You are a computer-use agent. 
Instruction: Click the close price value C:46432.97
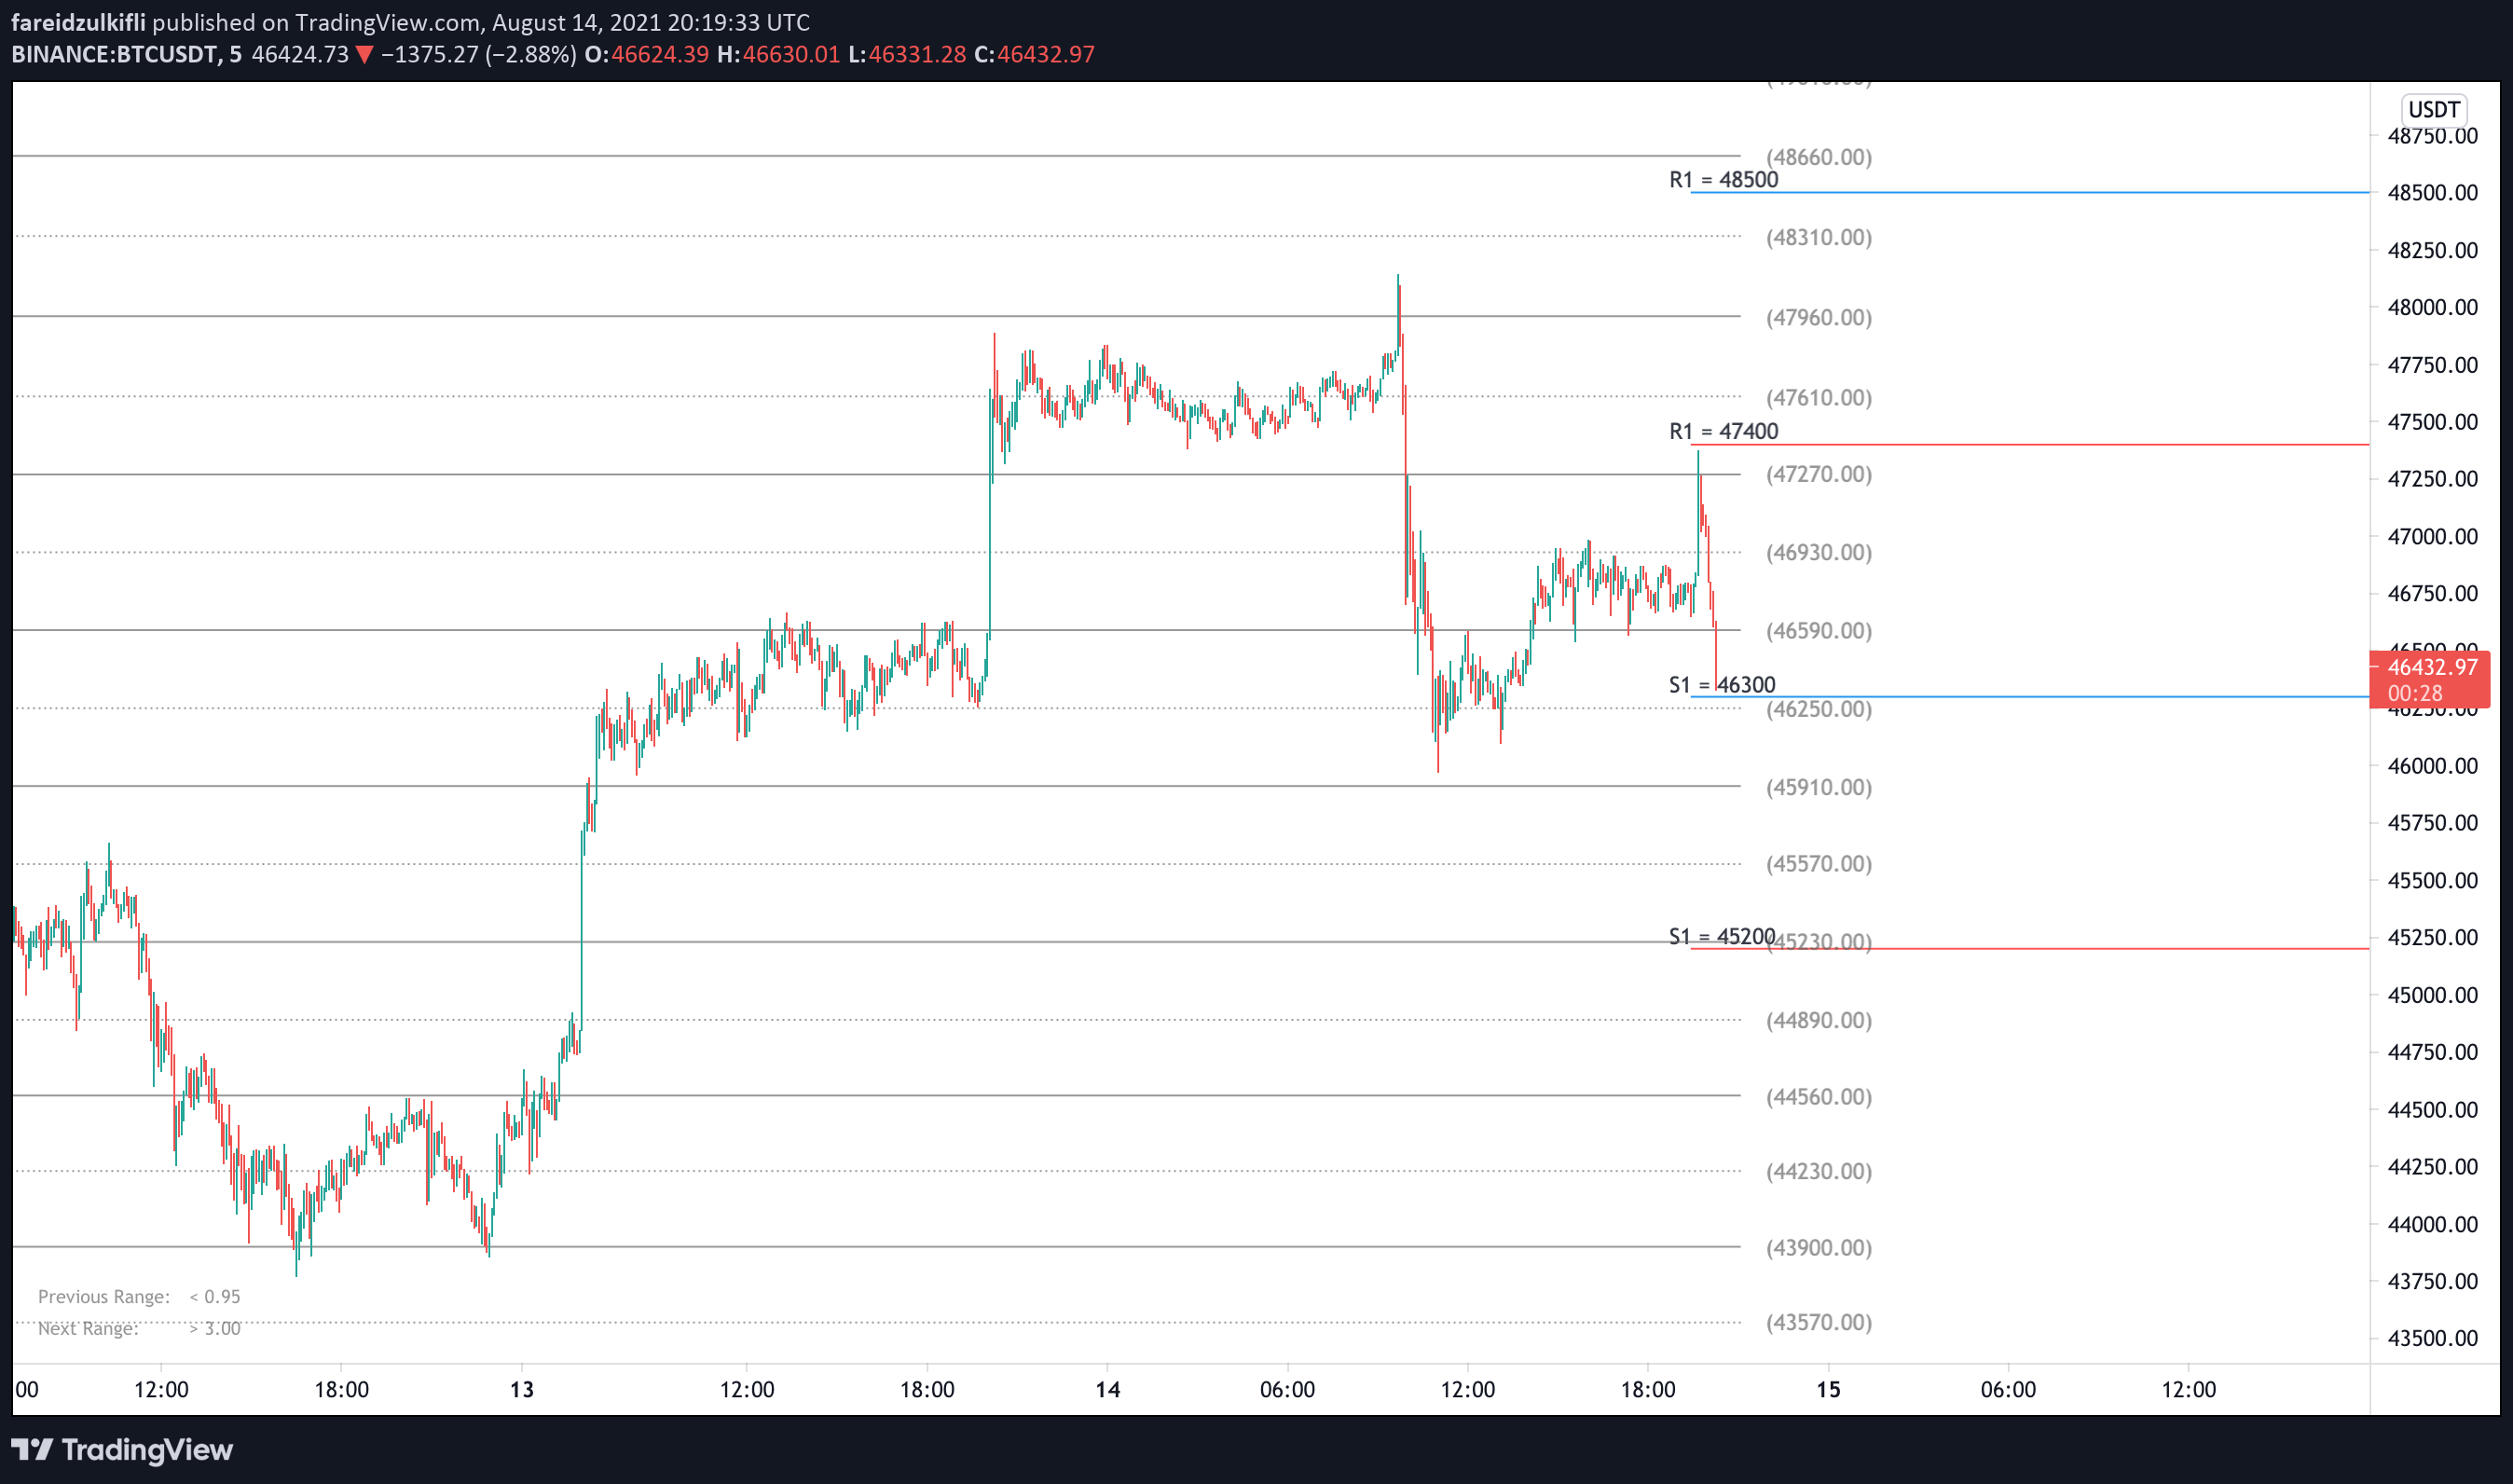click(x=1034, y=54)
